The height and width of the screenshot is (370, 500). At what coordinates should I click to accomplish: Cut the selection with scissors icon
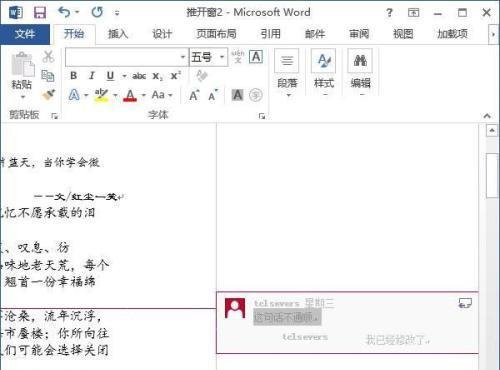click(x=48, y=57)
